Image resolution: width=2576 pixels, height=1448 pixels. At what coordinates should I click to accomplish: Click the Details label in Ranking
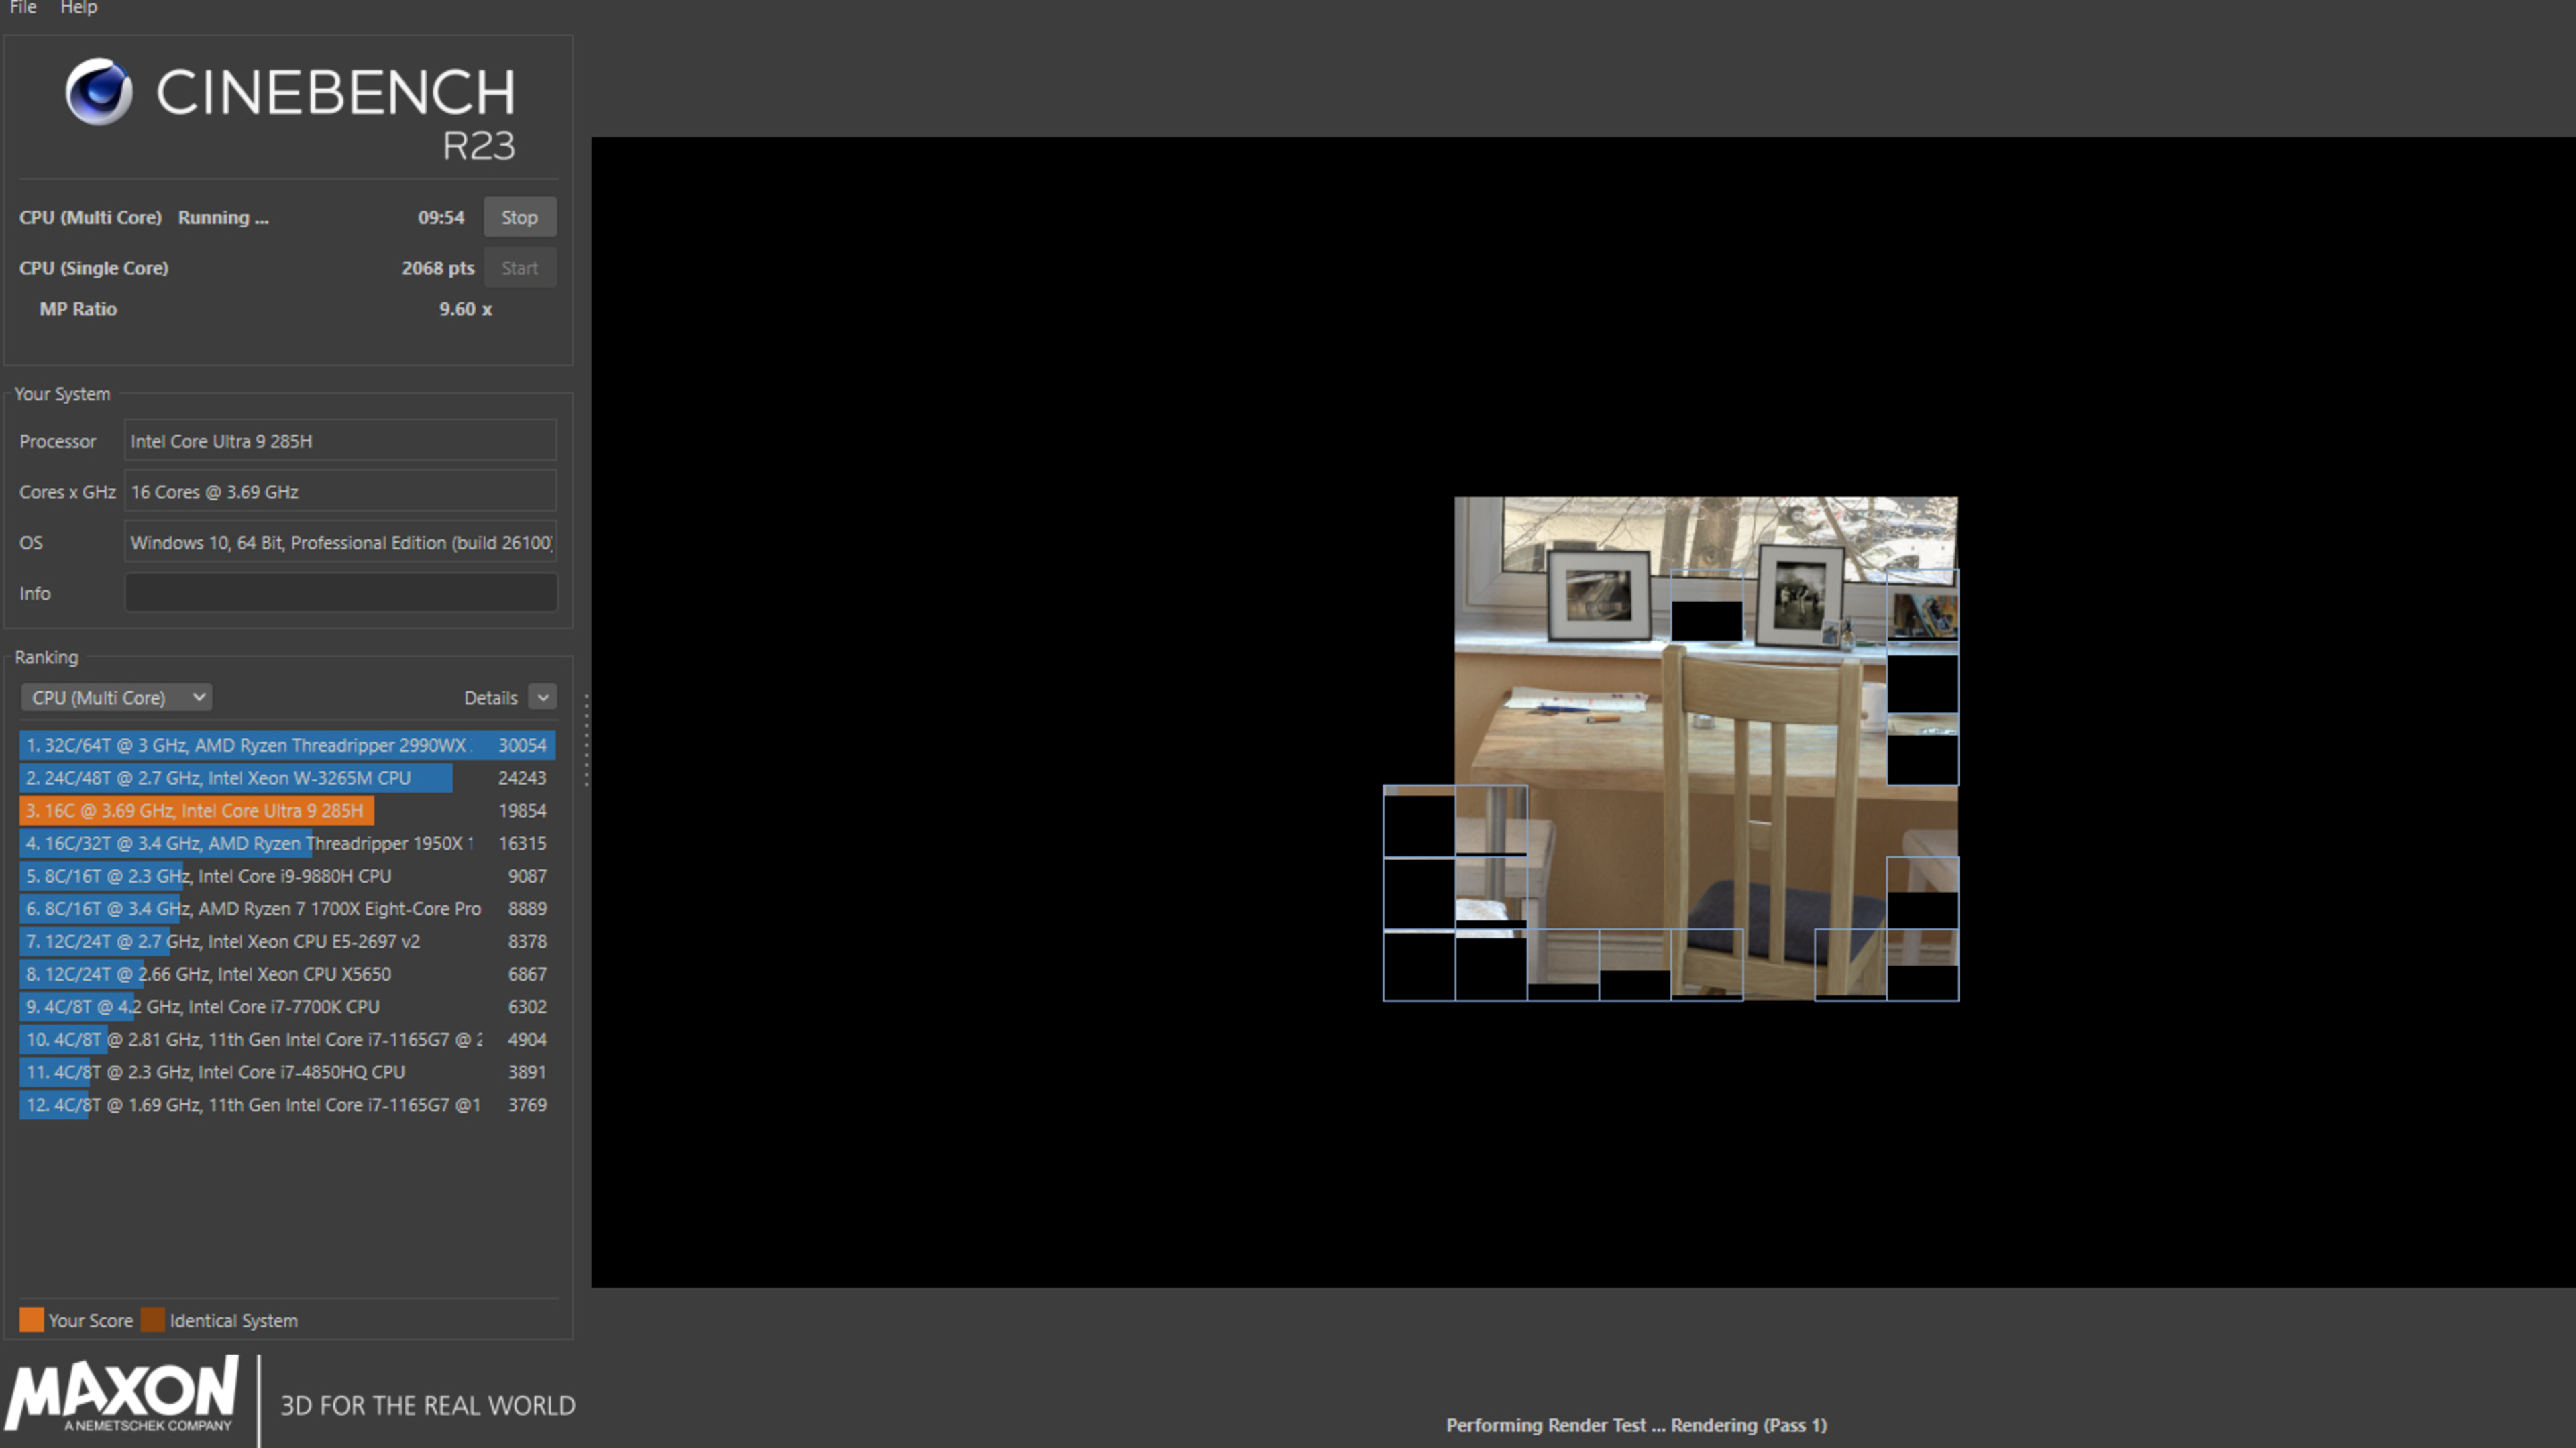490,698
